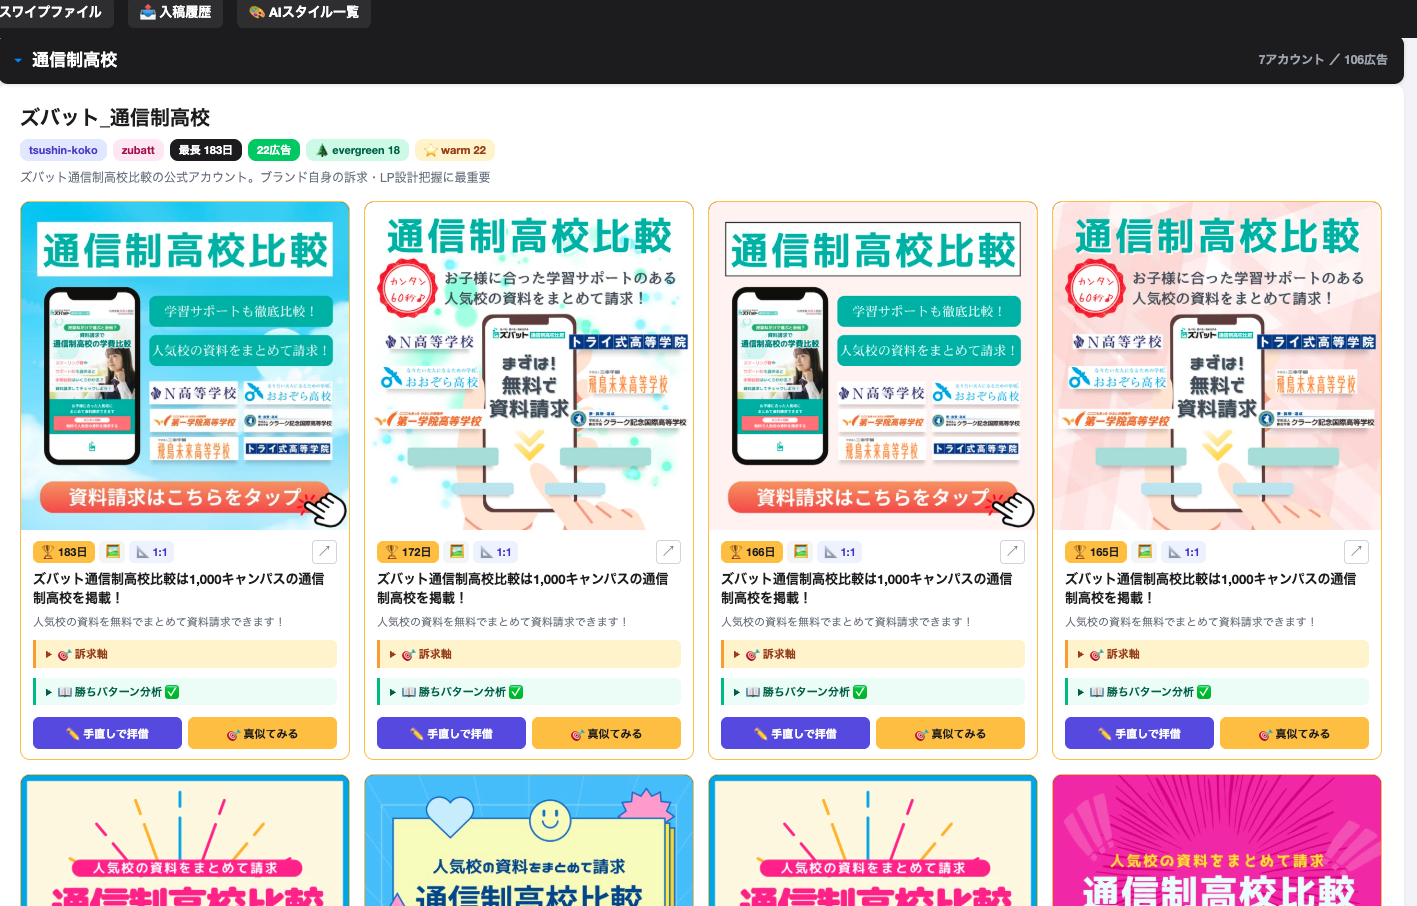This screenshot has height=906, width=1417.
Task: Click 真似てみる on the 183日 card
Action: tap(262, 733)
